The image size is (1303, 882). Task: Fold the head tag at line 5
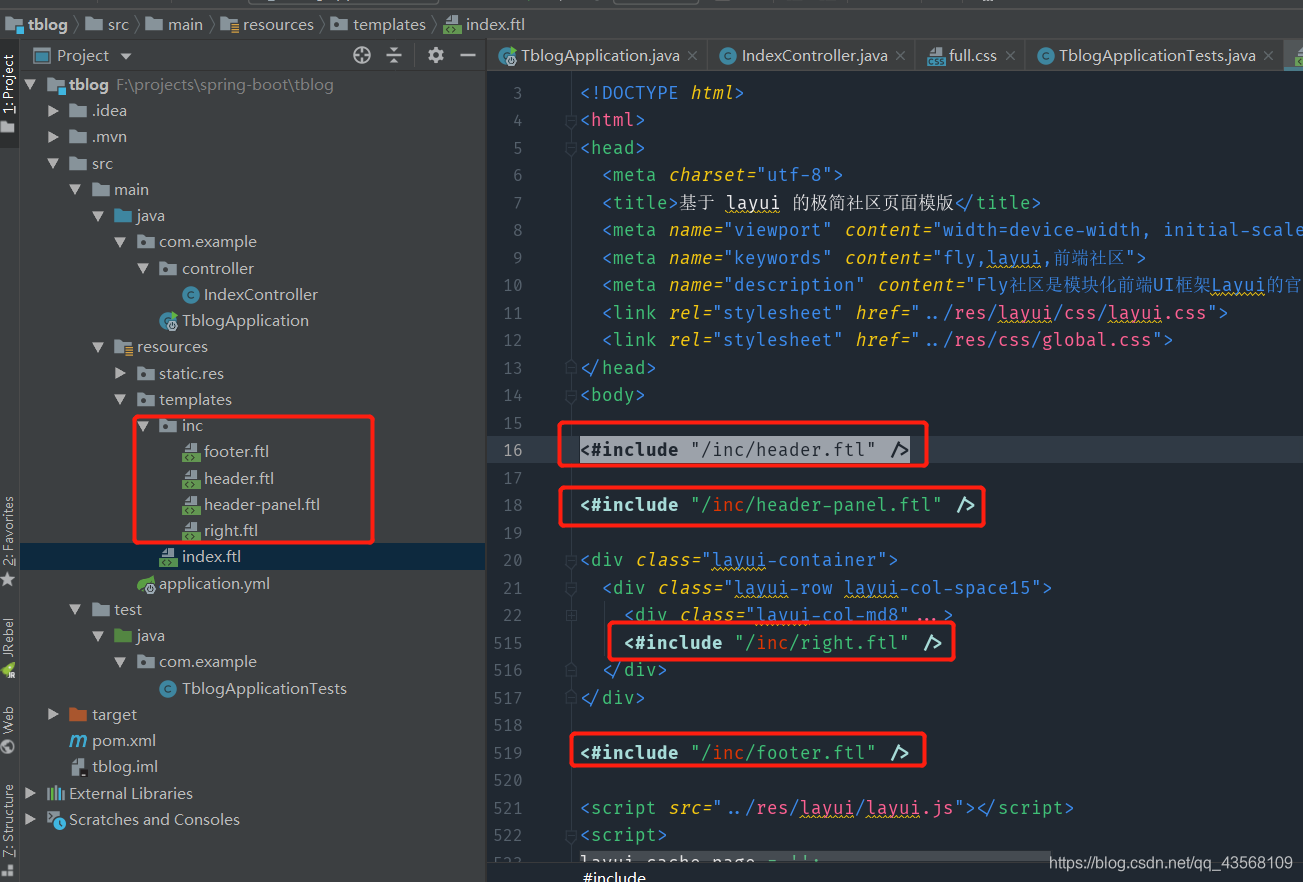(x=570, y=148)
